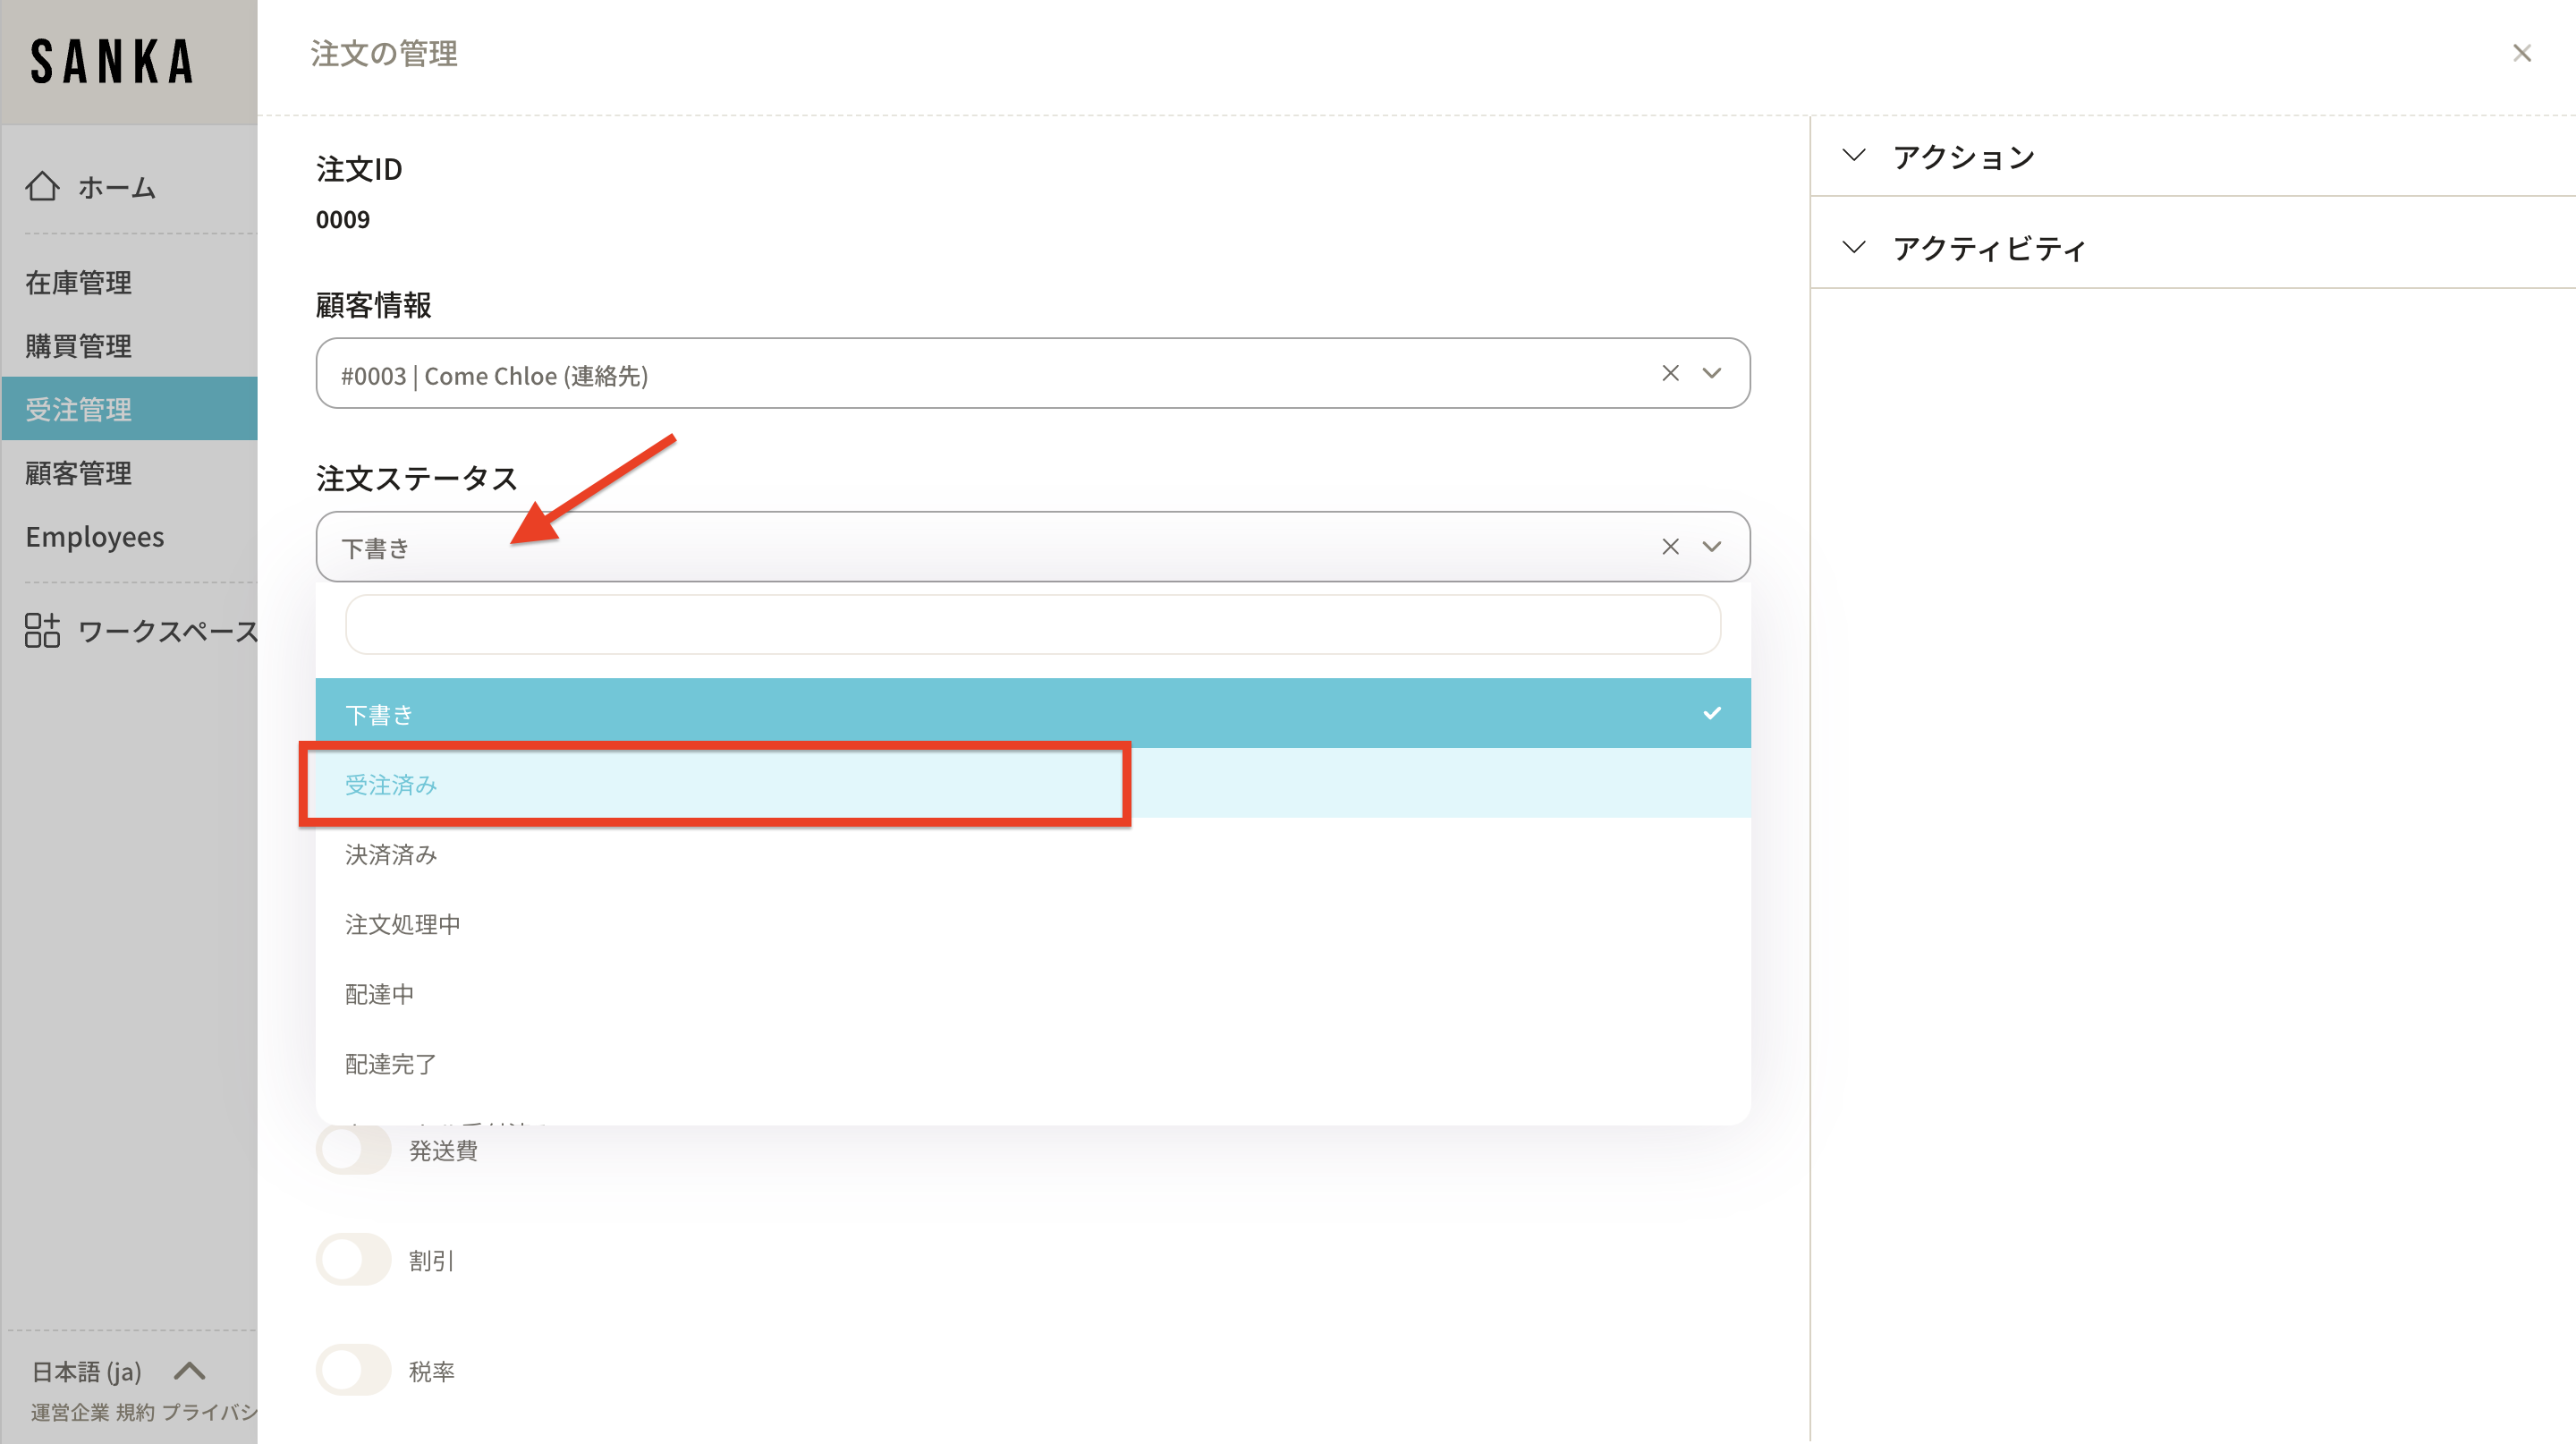This screenshot has height=1444, width=2576.
Task: Choose 決済済み from status list
Action: [x=391, y=854]
